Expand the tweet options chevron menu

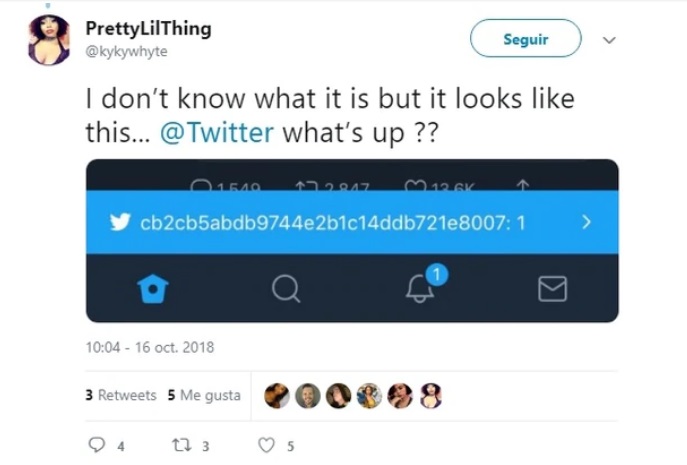(x=610, y=40)
